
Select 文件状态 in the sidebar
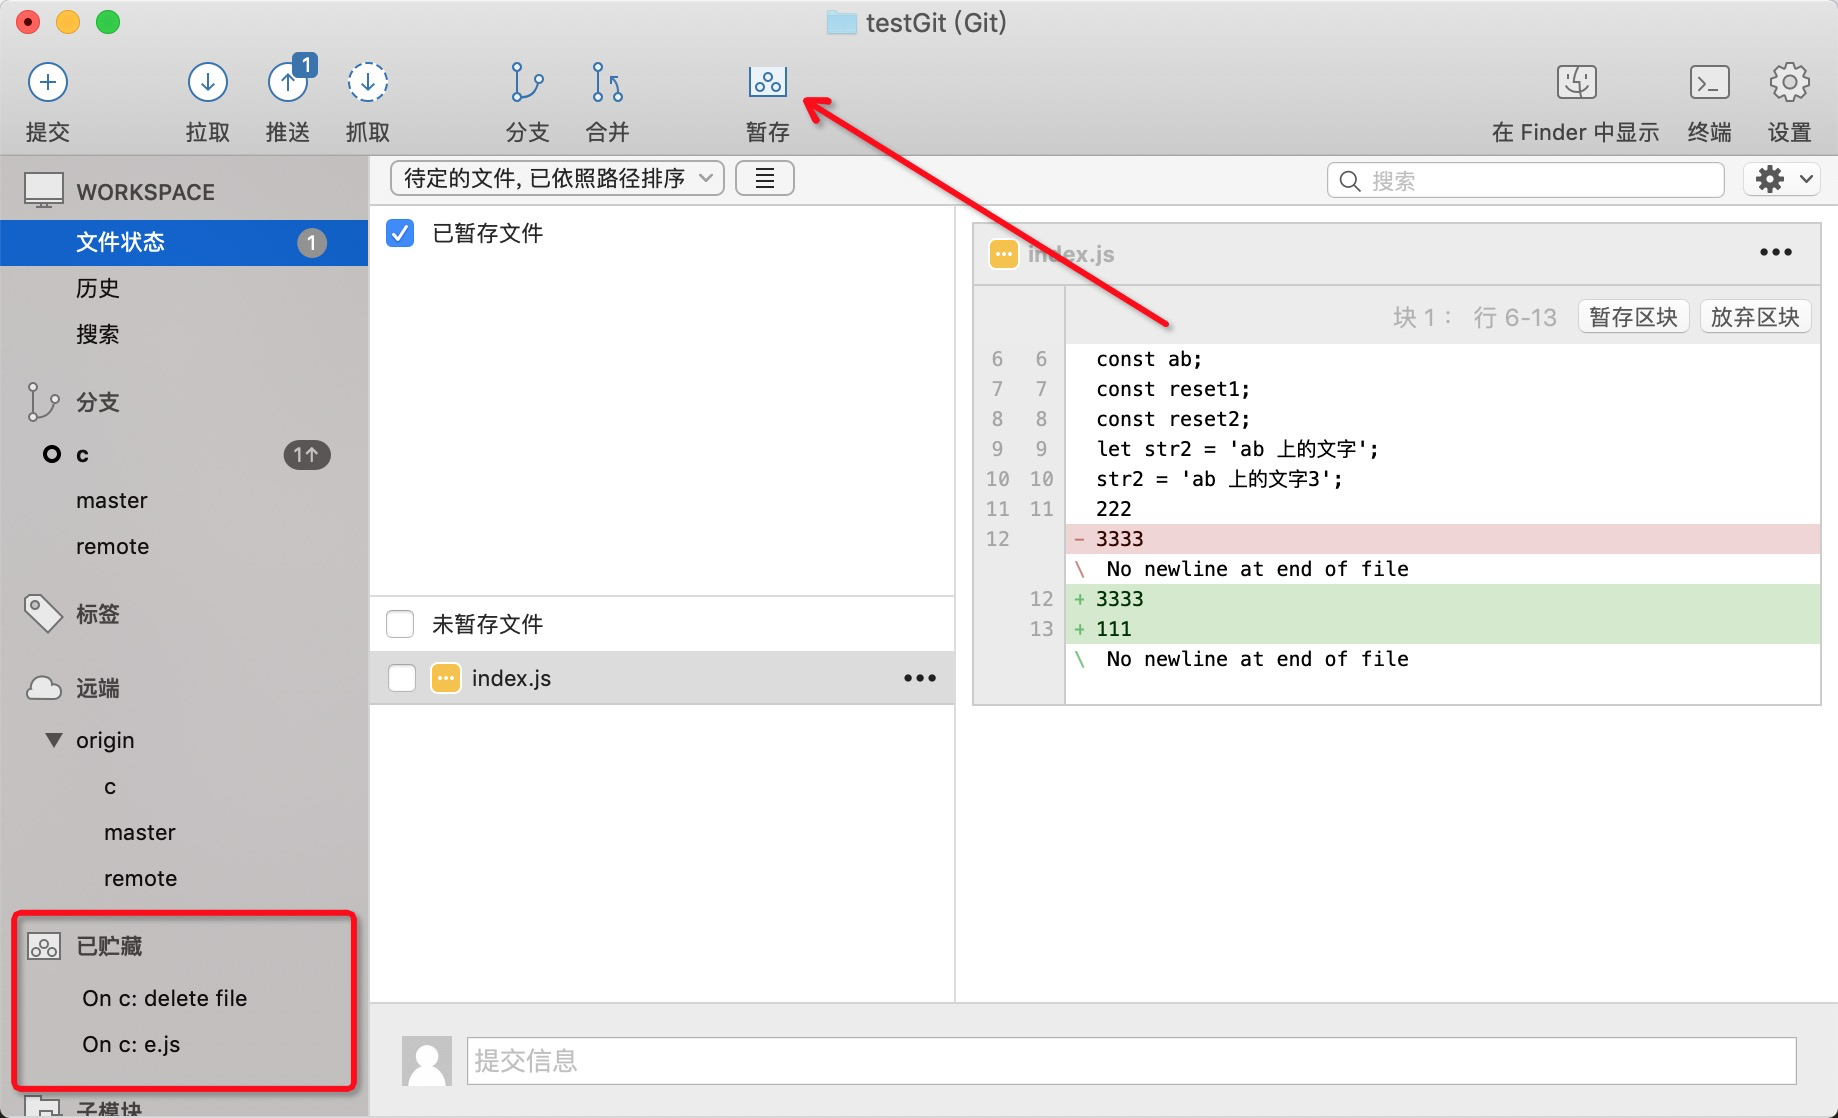pos(121,242)
